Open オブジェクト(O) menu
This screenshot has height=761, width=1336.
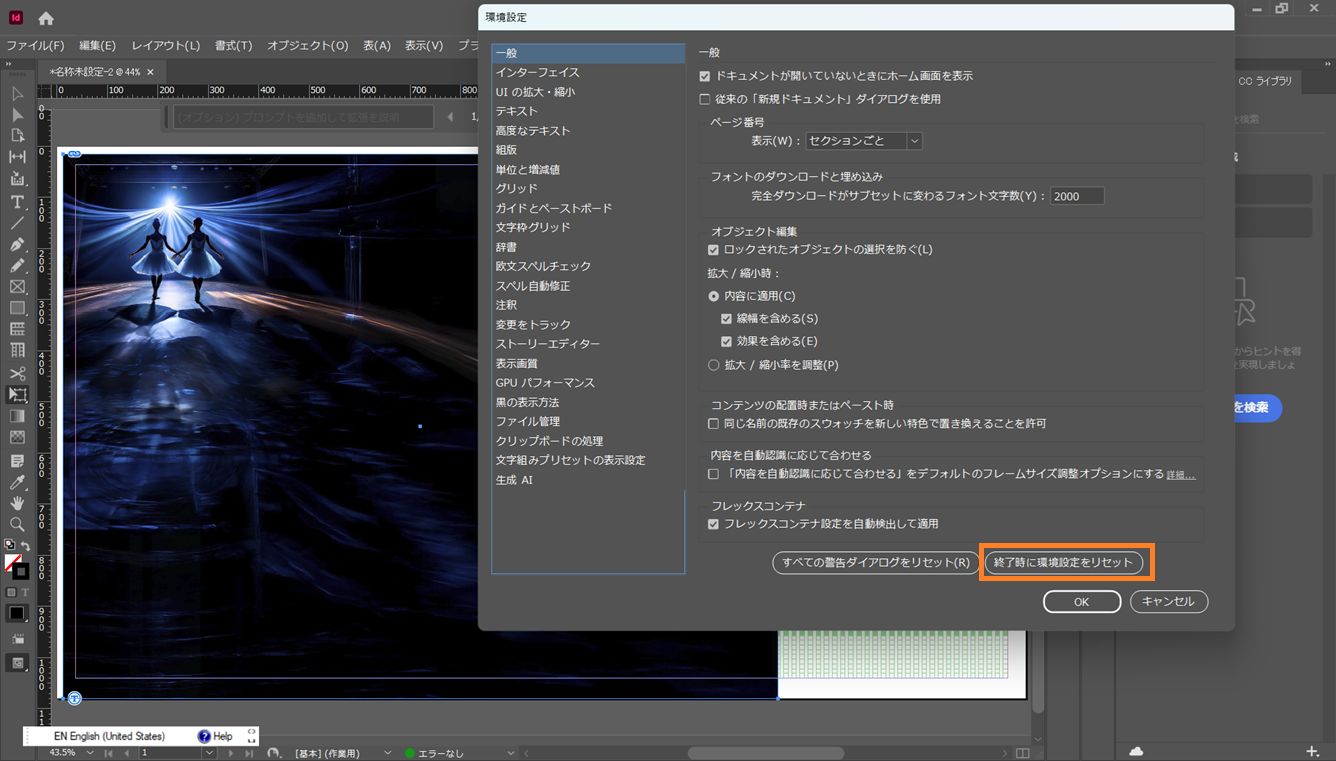click(307, 46)
